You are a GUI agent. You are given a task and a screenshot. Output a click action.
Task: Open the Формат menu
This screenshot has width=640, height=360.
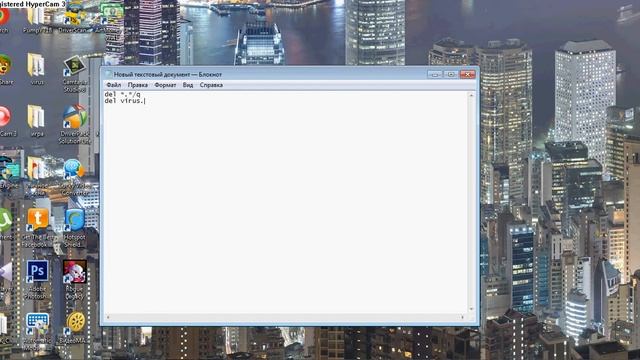point(165,85)
